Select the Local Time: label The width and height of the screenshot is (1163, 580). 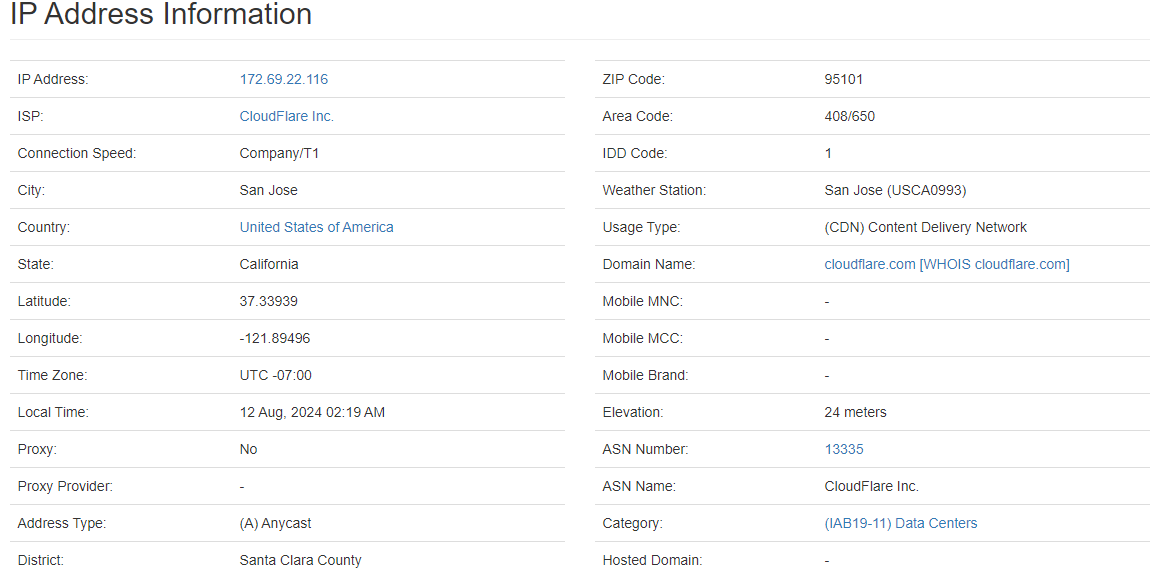point(53,412)
